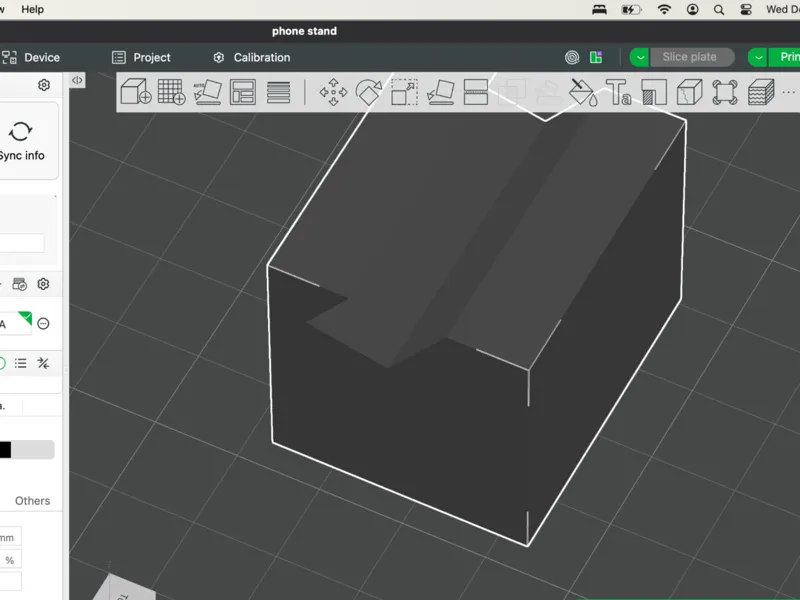Click the process list view icon

coord(20,363)
